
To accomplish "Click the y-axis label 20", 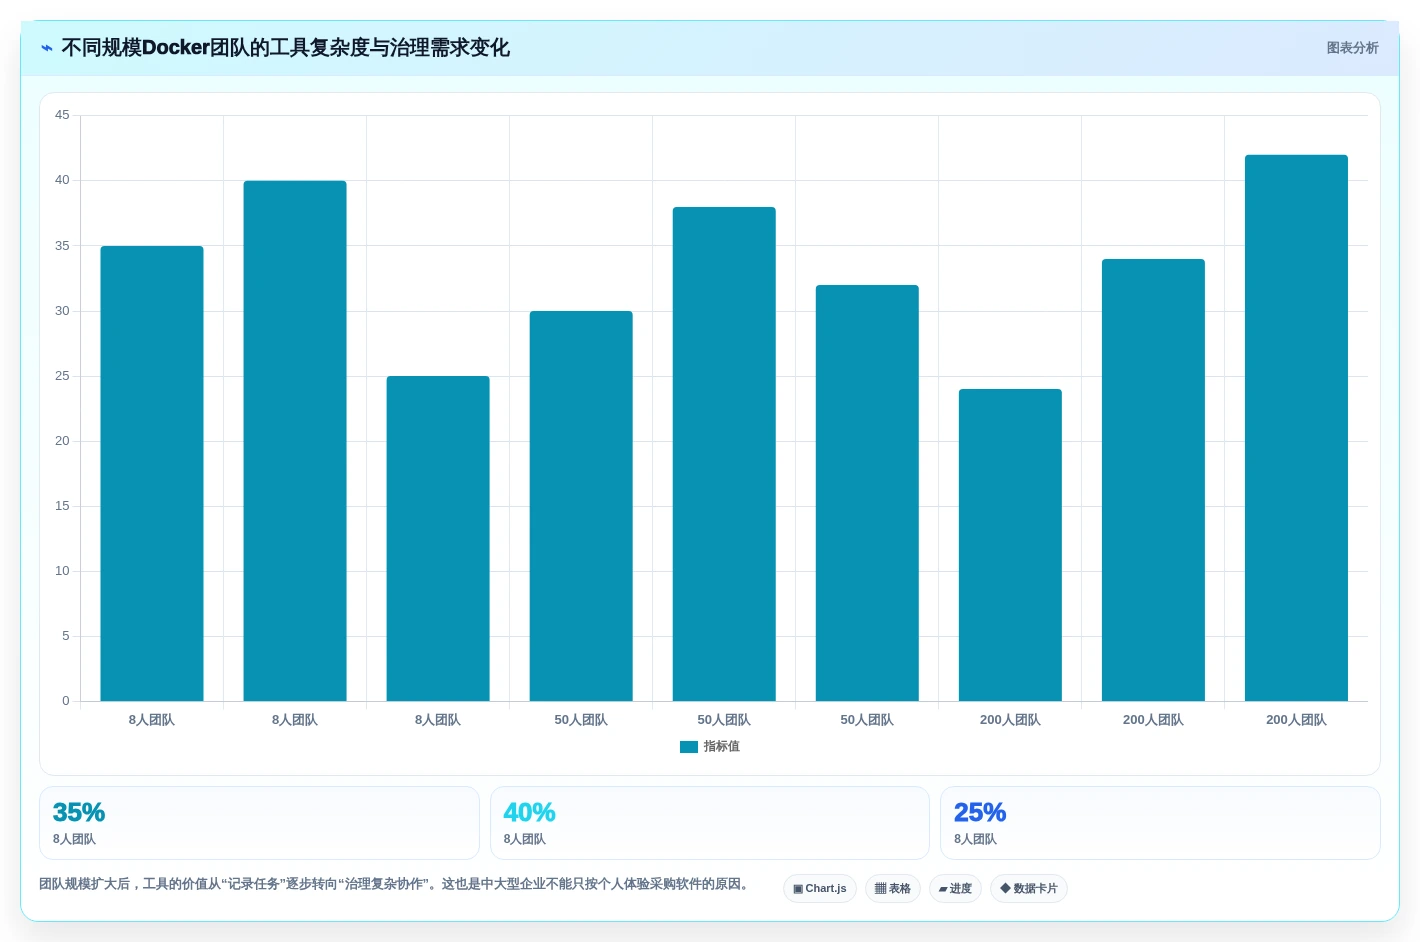I will [62, 441].
